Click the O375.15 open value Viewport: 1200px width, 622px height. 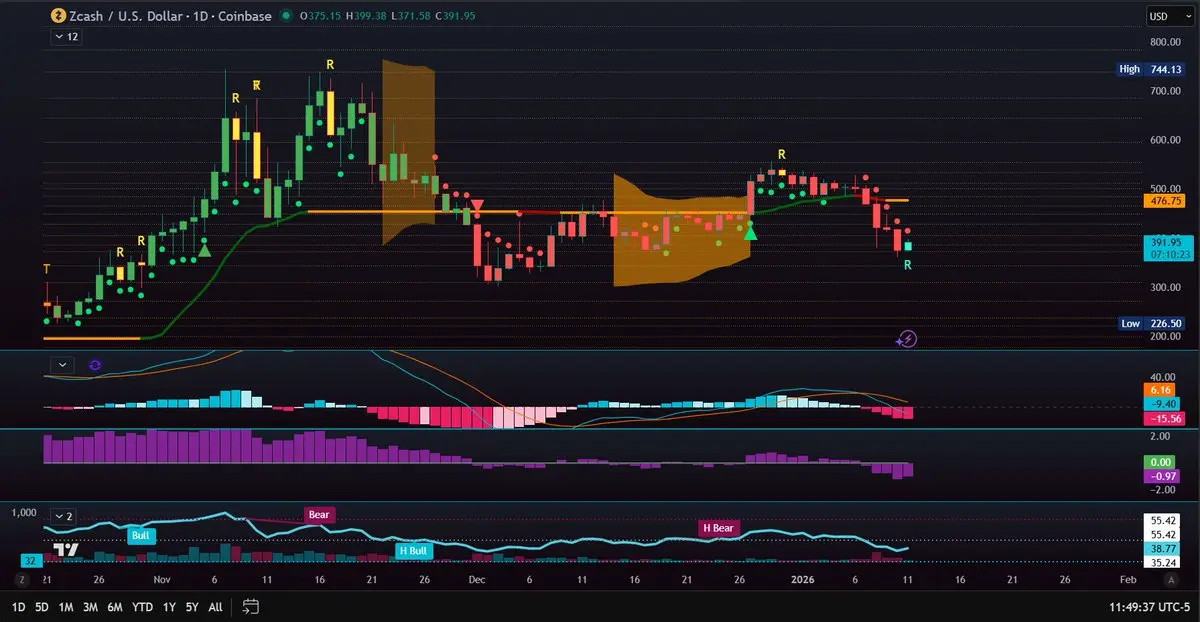pos(323,16)
